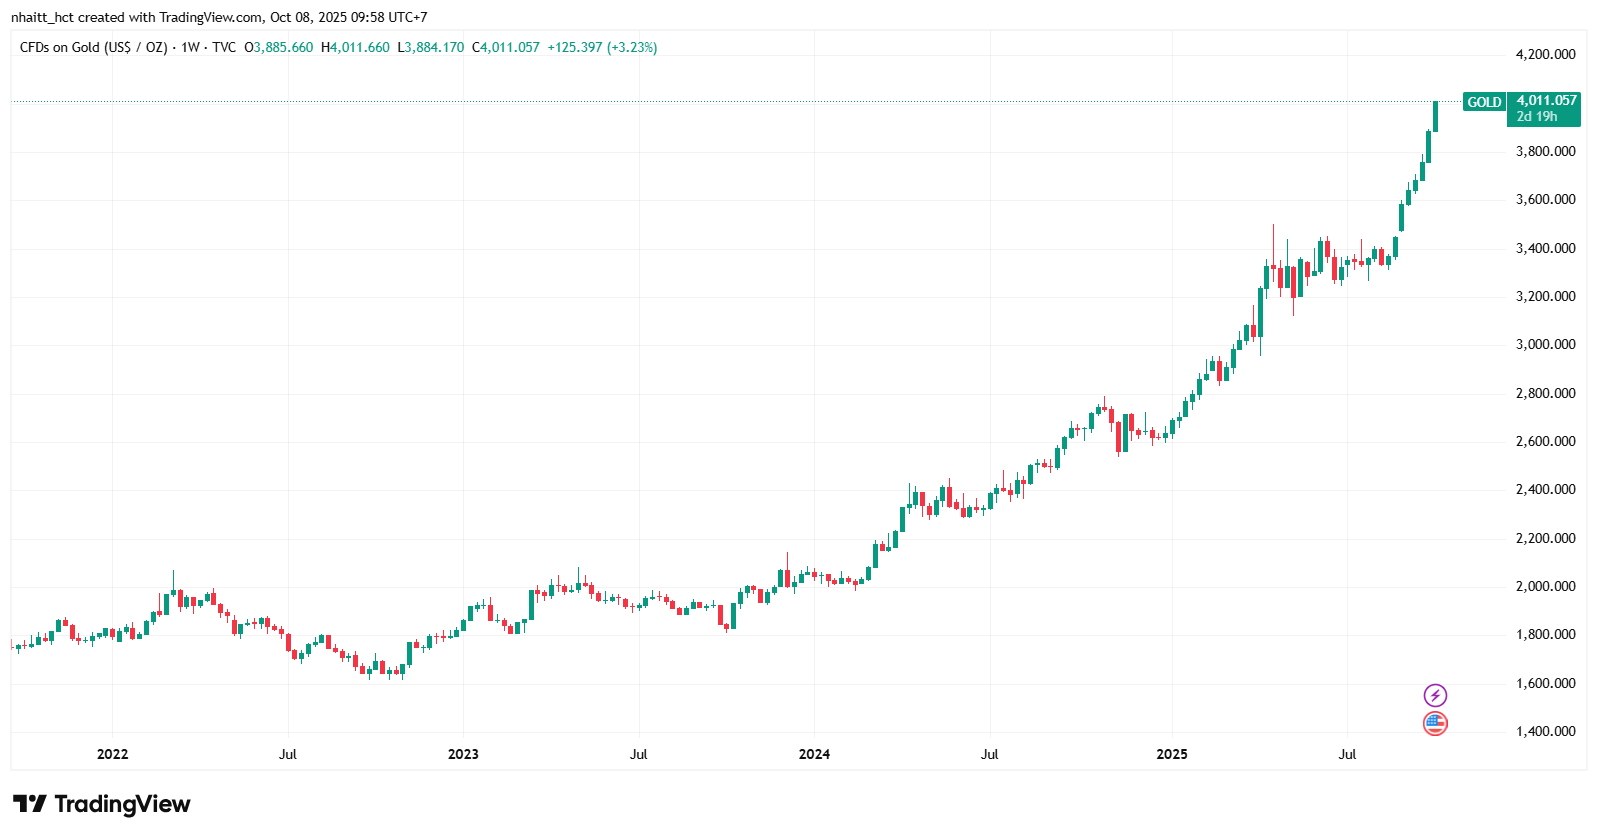Image resolution: width=1598 pixels, height=838 pixels.
Task: Click the 4,200.000 price scale label
Action: coord(1545,54)
